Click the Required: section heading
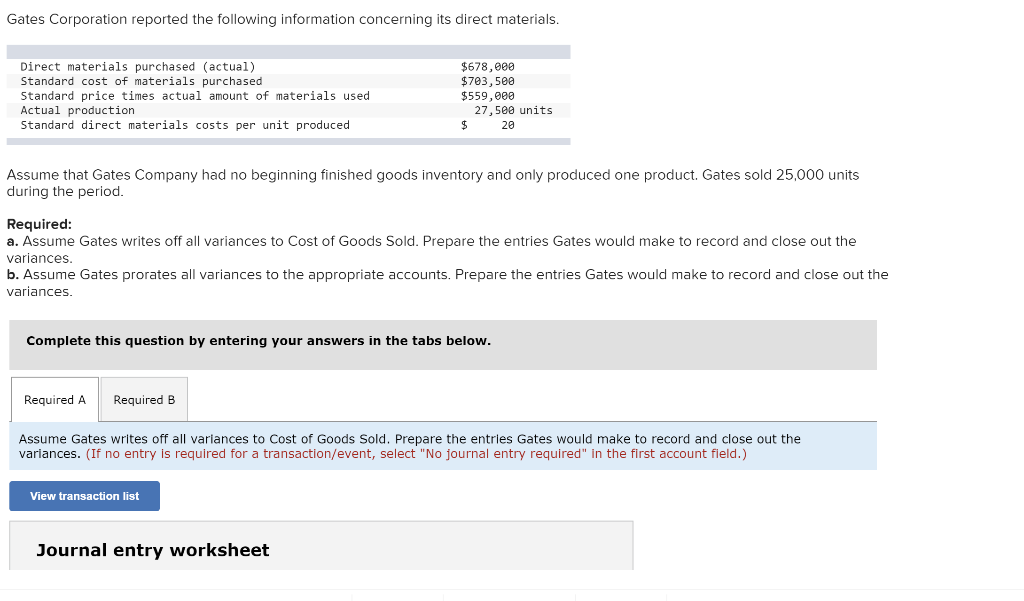 pyautogui.click(x=33, y=224)
